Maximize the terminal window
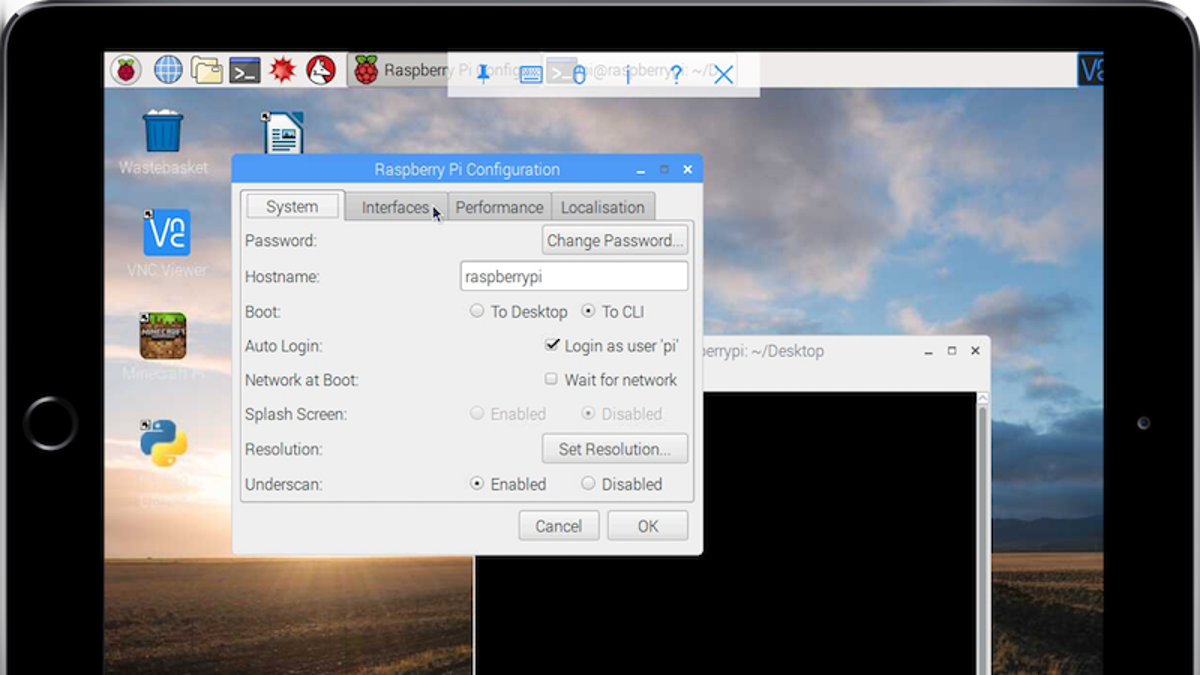 click(x=951, y=351)
